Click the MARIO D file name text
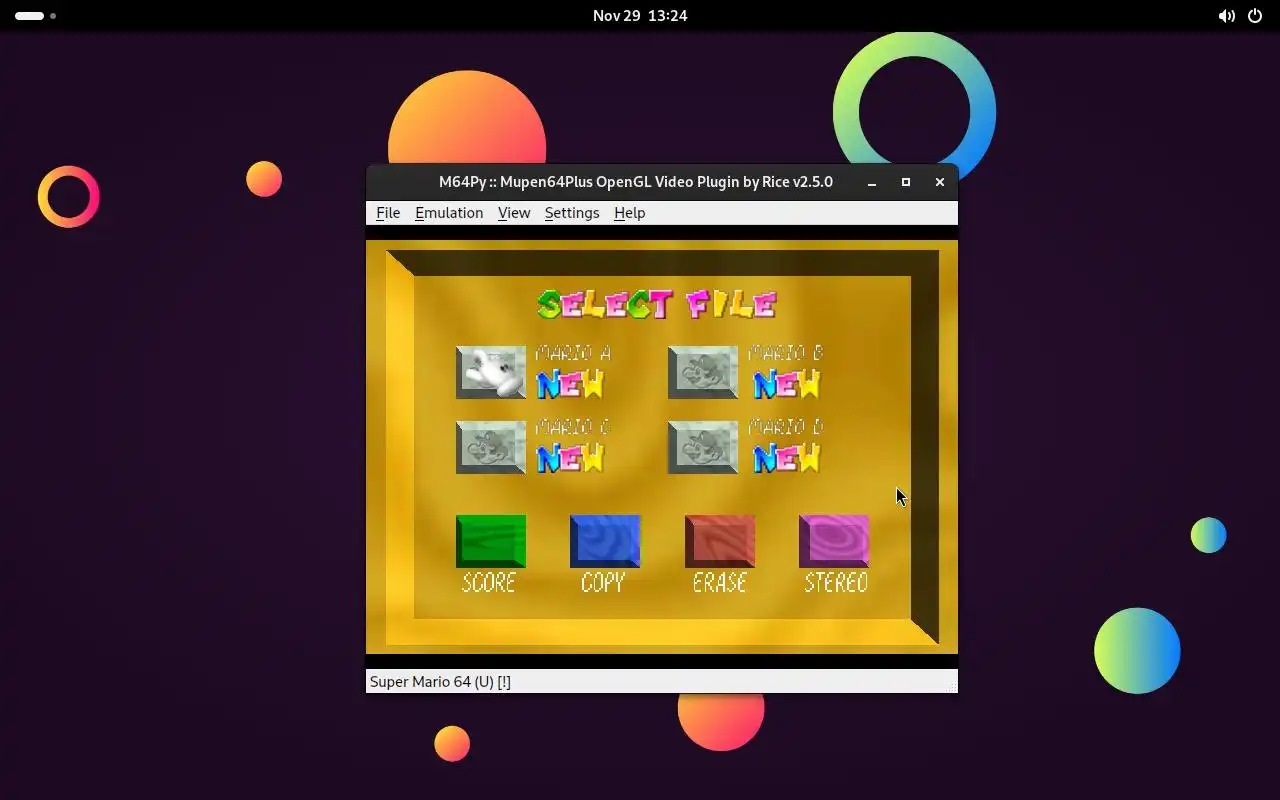 pos(786,427)
